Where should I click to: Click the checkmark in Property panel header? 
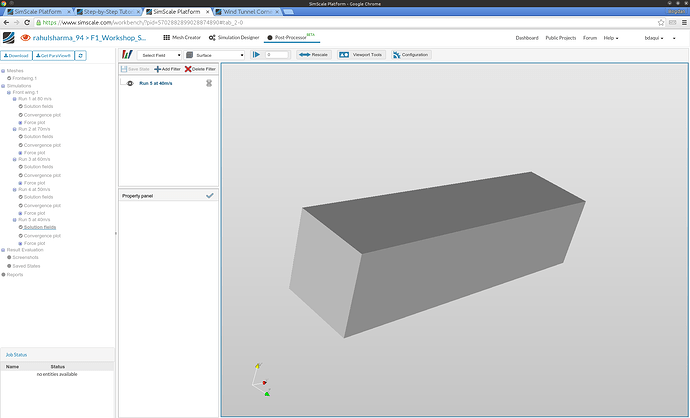click(x=209, y=196)
